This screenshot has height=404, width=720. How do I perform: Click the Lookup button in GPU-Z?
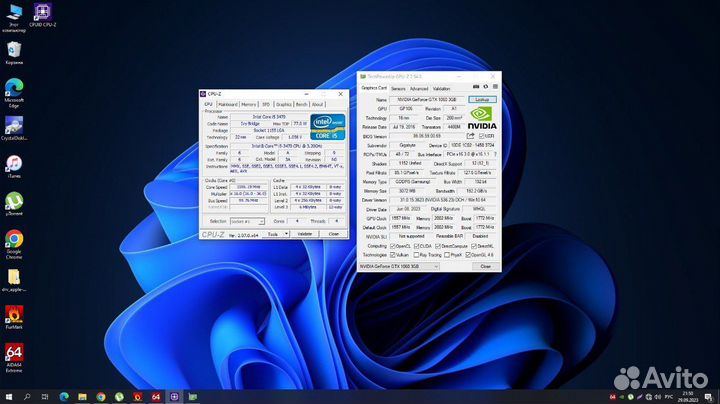[x=482, y=100]
